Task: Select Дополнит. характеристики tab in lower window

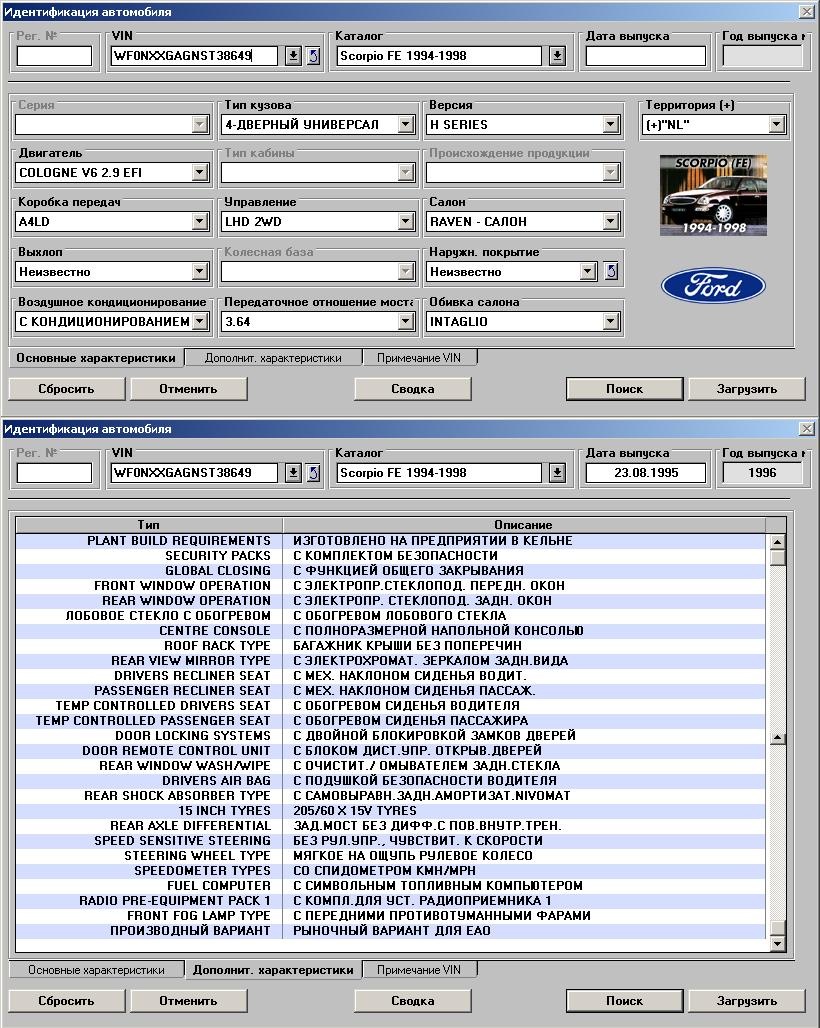Action: (x=273, y=970)
